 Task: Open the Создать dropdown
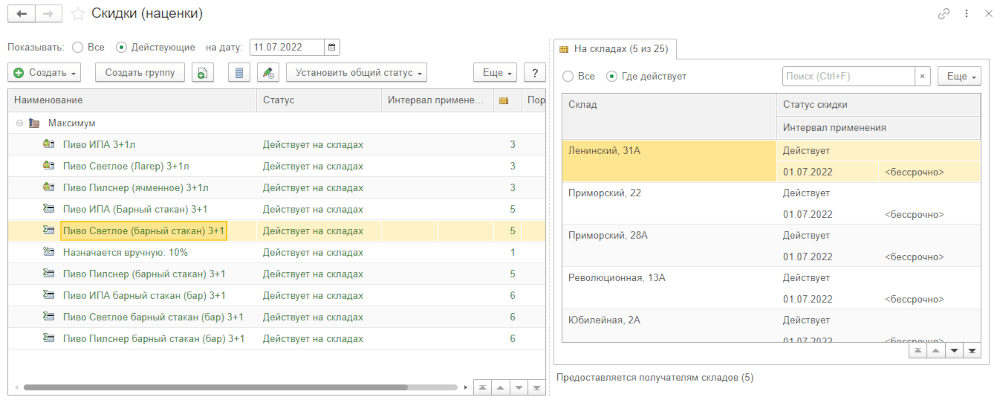click(x=45, y=73)
